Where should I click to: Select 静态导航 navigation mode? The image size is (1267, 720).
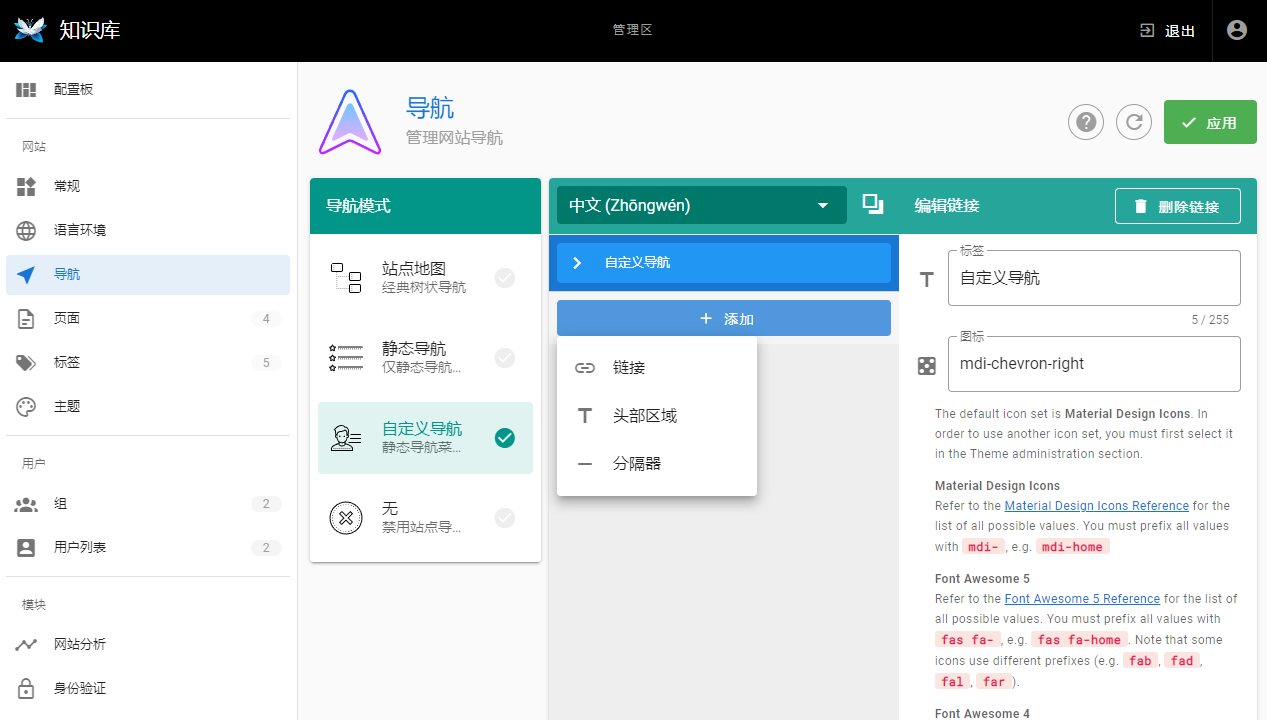click(425, 358)
